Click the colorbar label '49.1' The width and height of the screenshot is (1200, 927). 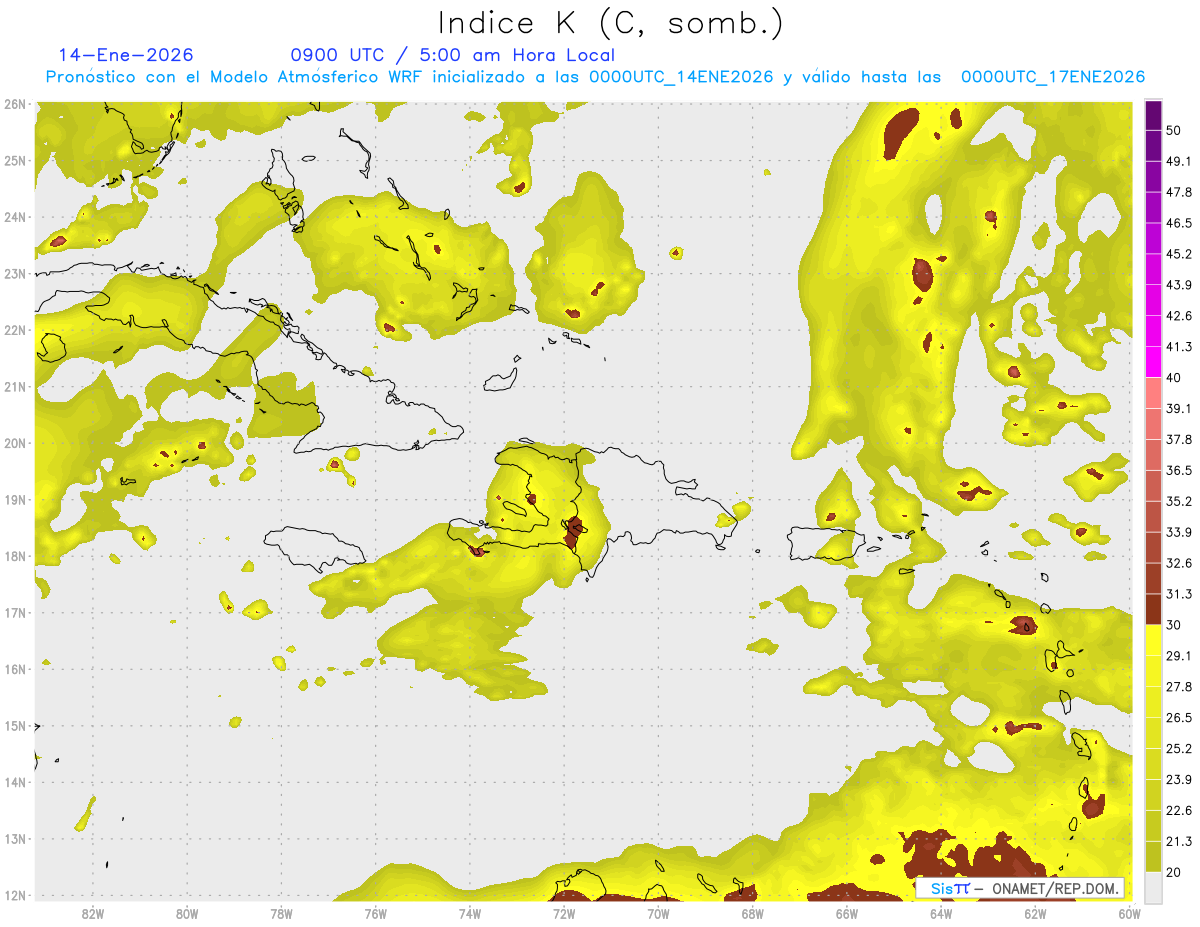1179,161
